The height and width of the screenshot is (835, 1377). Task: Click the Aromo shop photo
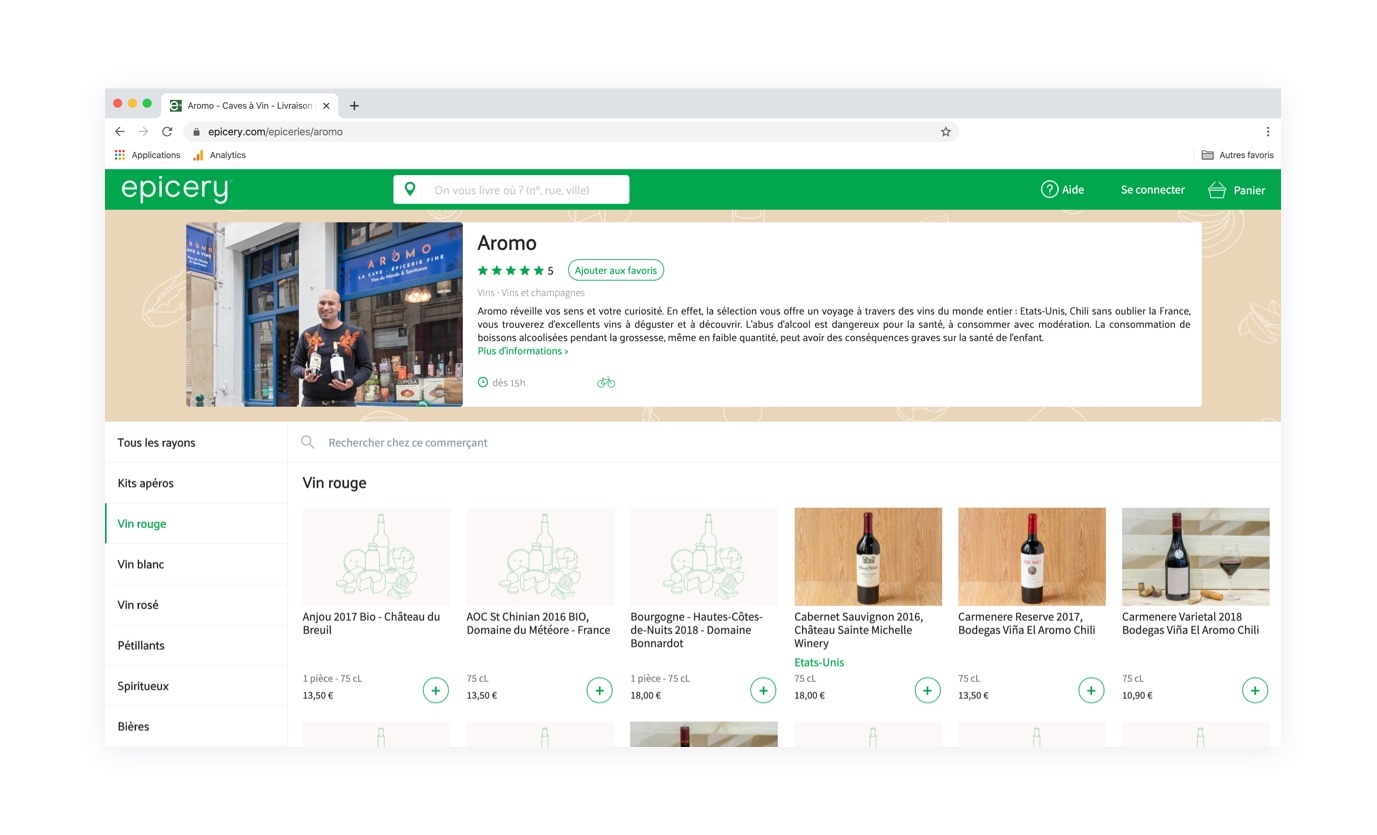[x=324, y=314]
